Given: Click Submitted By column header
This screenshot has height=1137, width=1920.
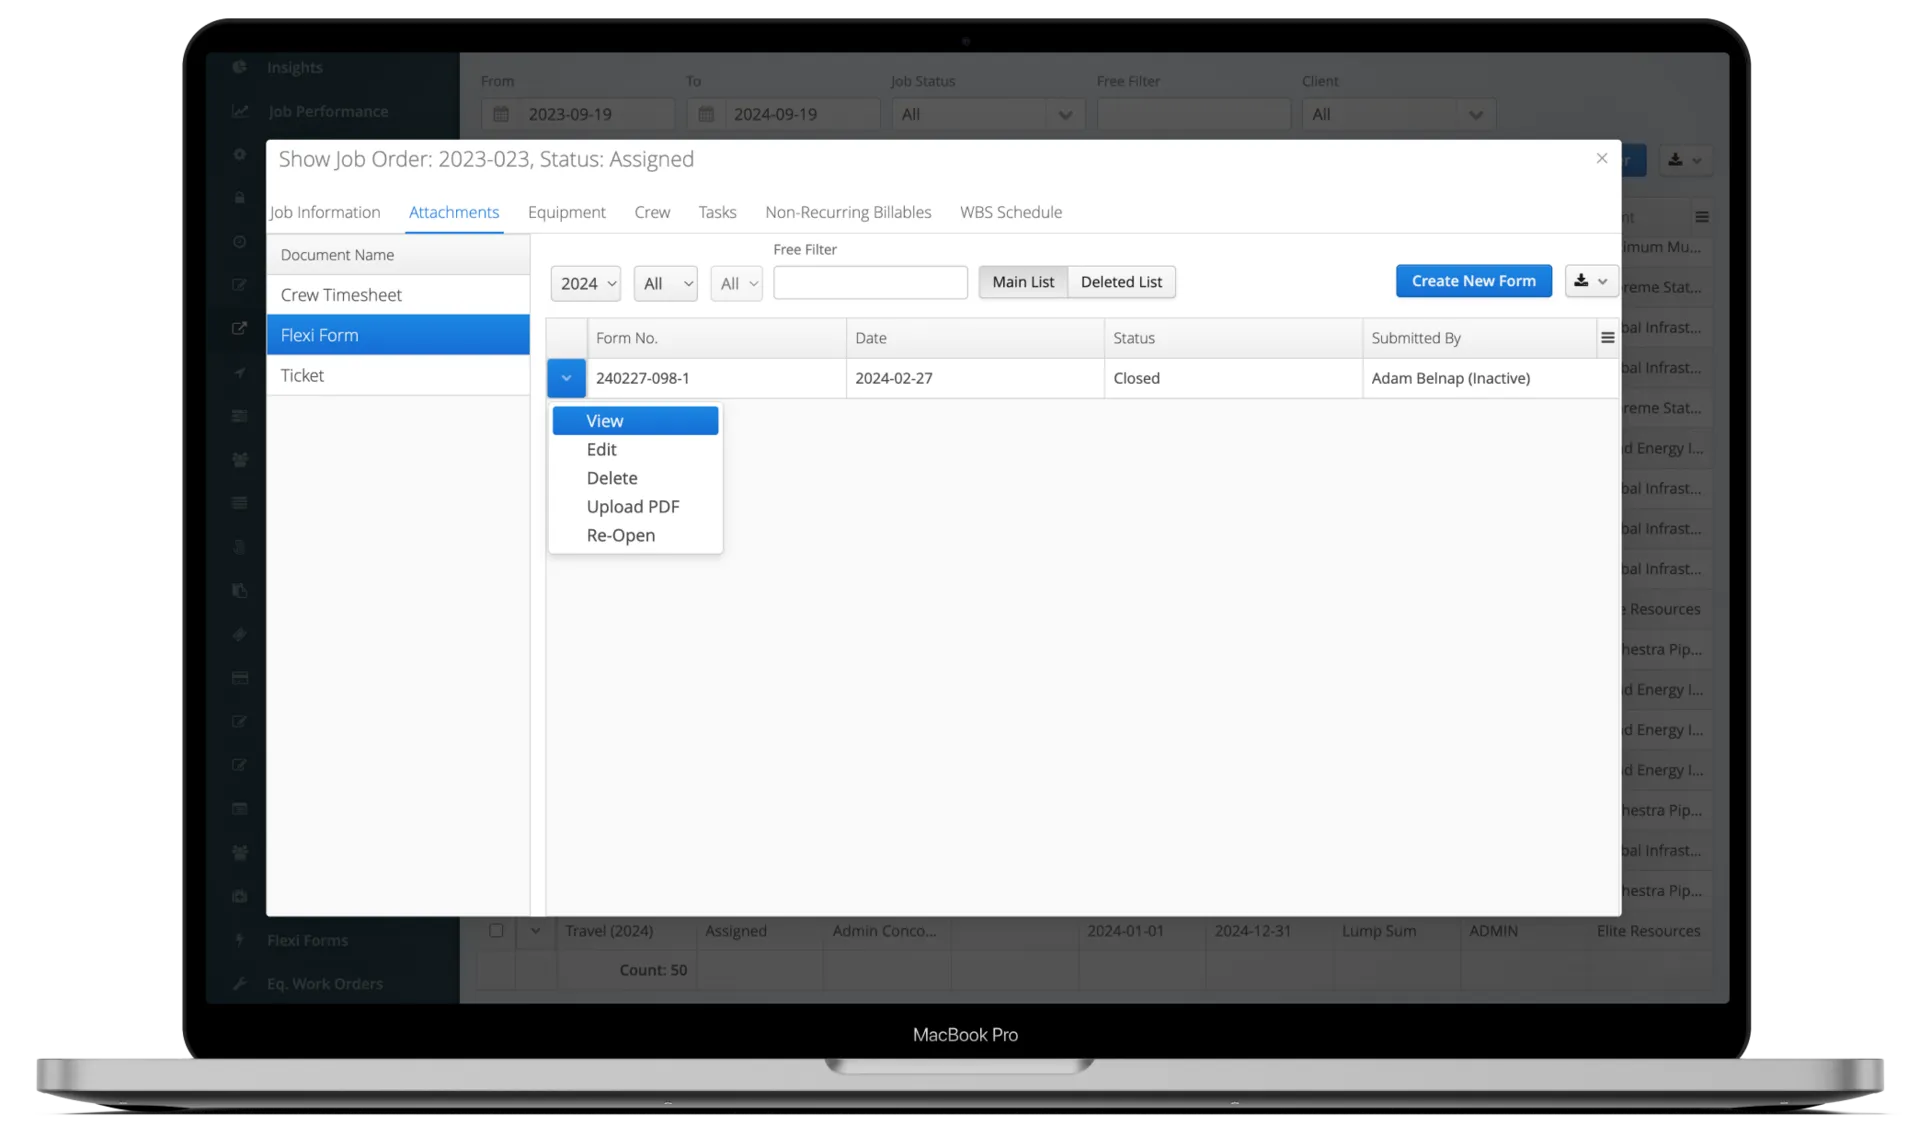Looking at the screenshot, I should coord(1480,338).
